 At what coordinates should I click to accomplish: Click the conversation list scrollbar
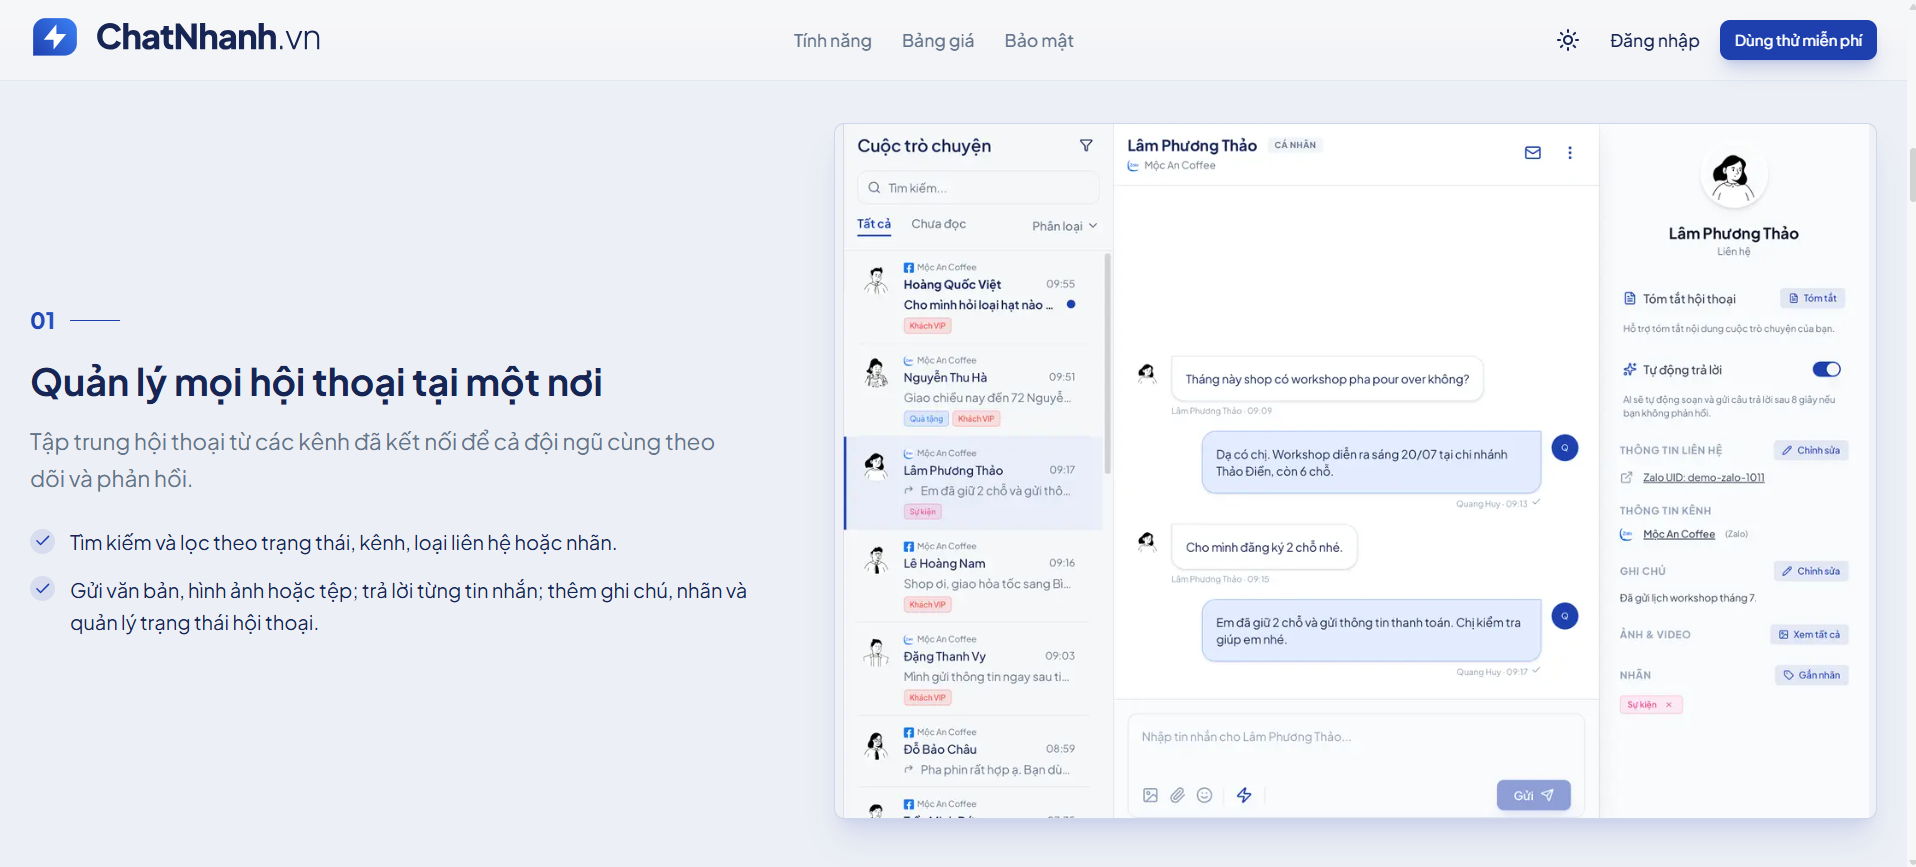point(1107,364)
